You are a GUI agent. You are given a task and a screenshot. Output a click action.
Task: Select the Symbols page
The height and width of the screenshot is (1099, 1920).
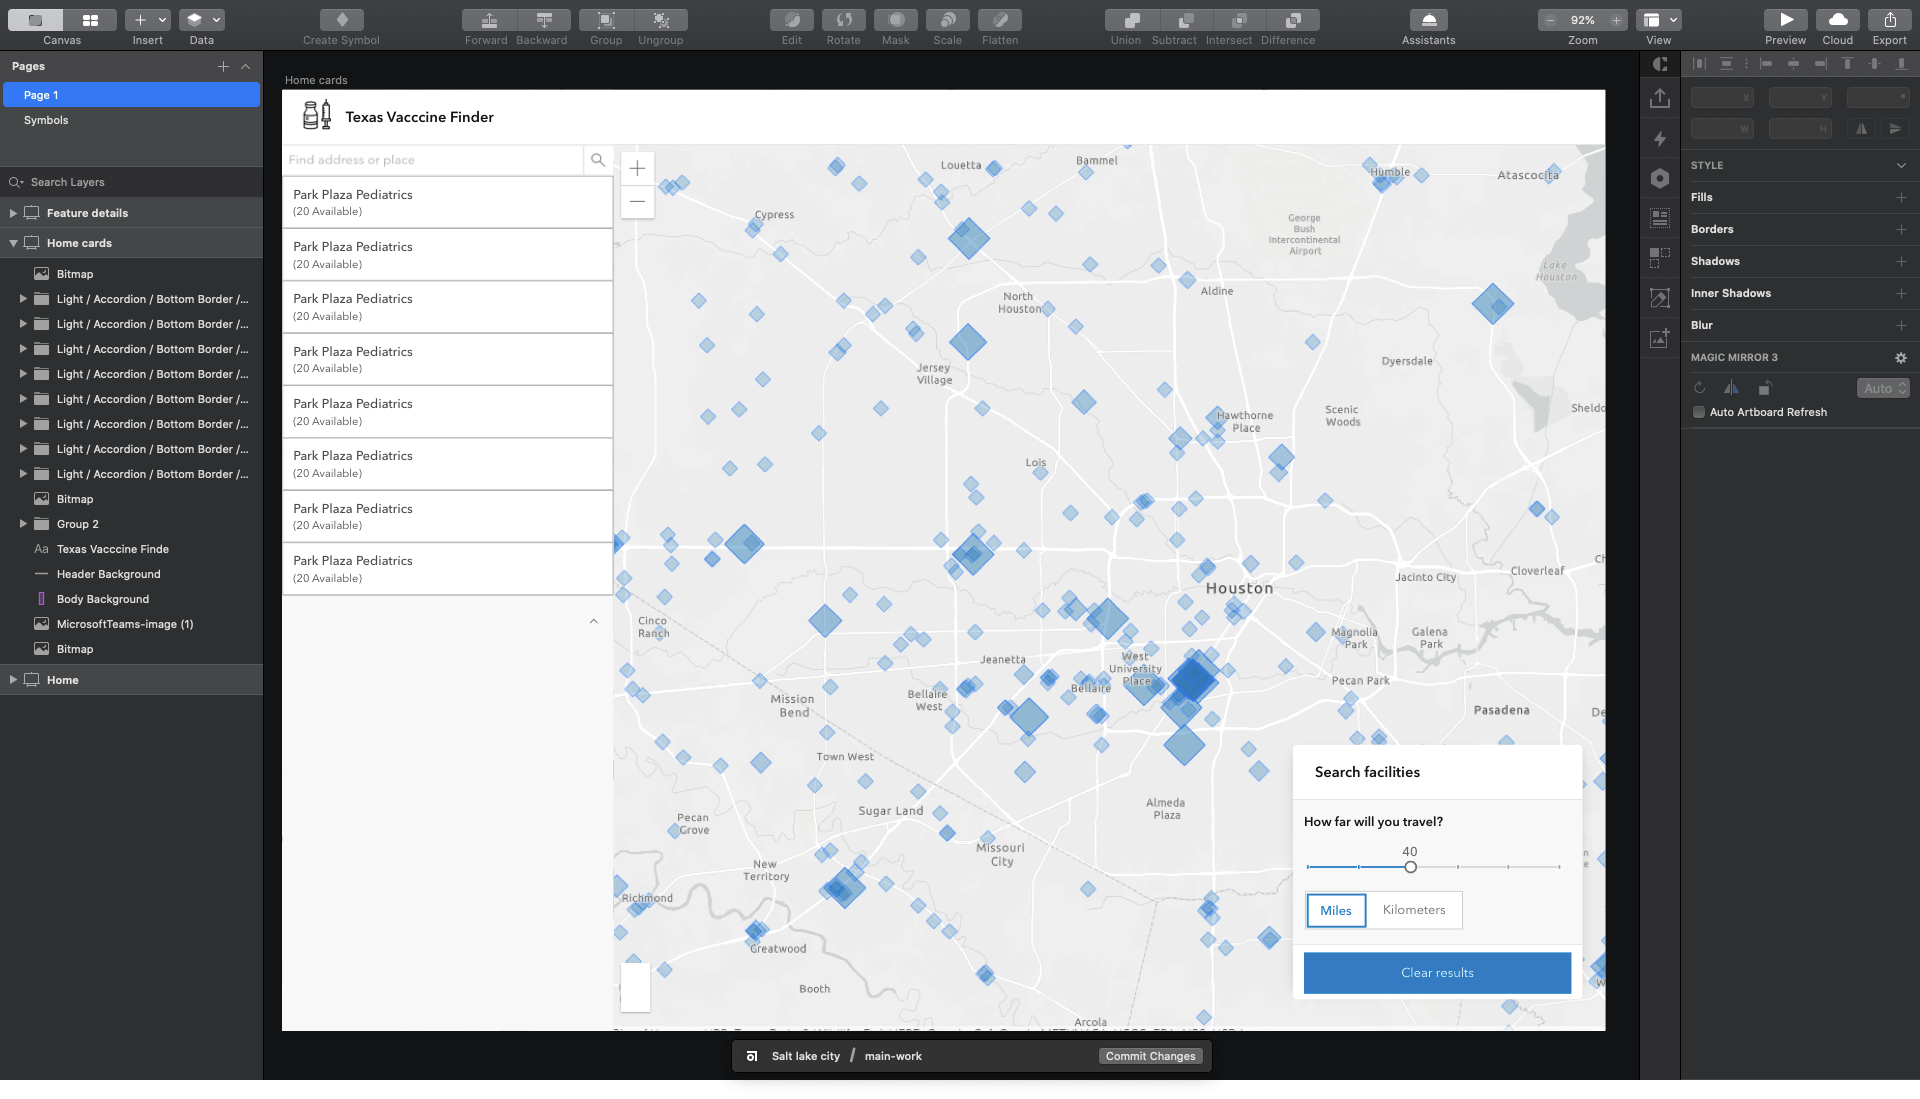pos(46,120)
